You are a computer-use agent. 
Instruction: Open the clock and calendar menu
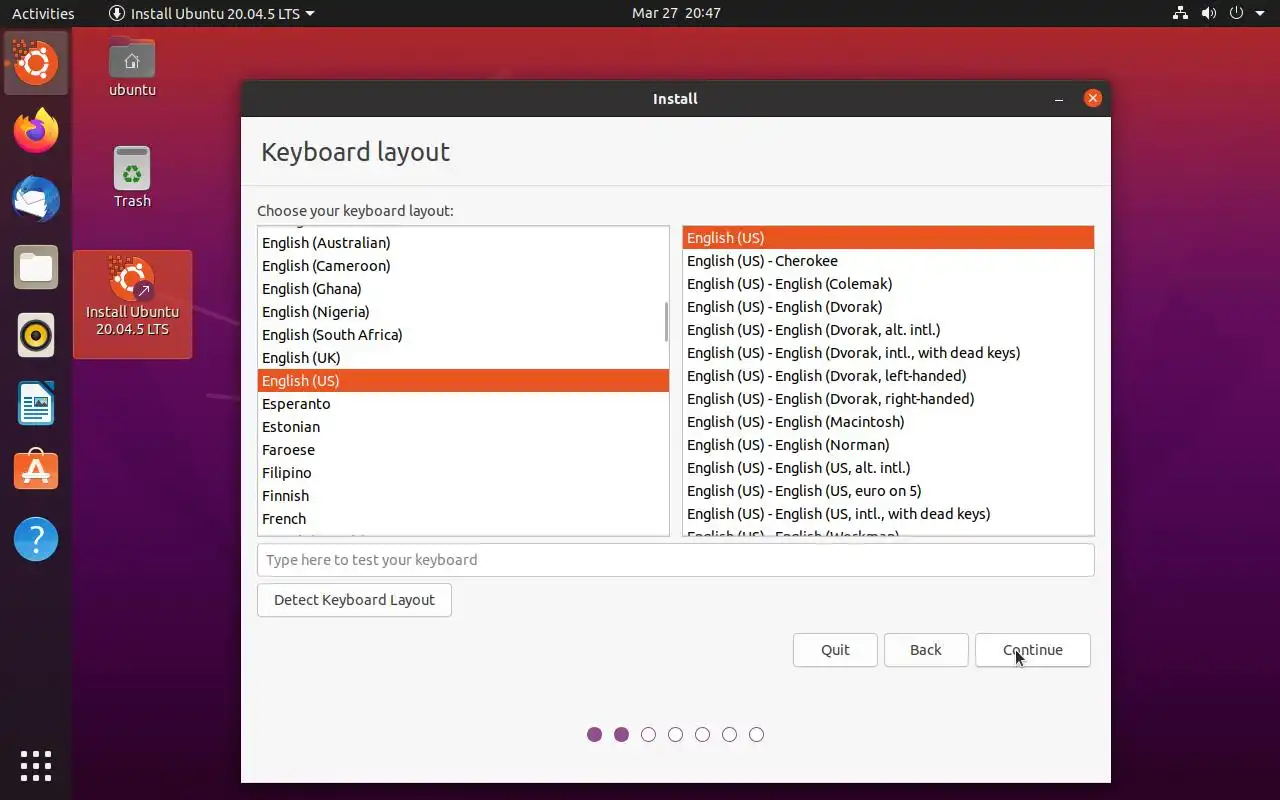[676, 13]
